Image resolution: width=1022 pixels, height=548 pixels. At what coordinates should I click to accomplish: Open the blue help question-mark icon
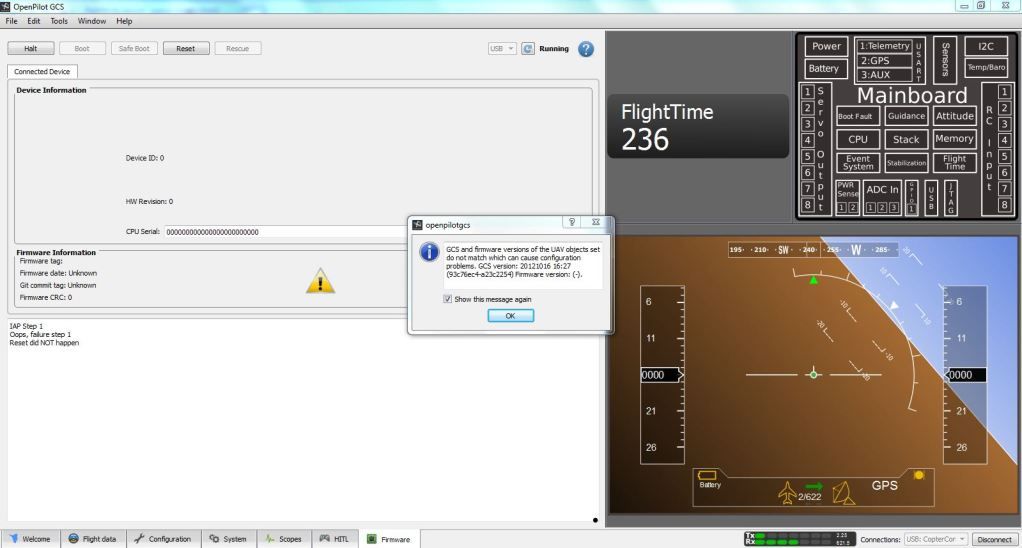586,49
